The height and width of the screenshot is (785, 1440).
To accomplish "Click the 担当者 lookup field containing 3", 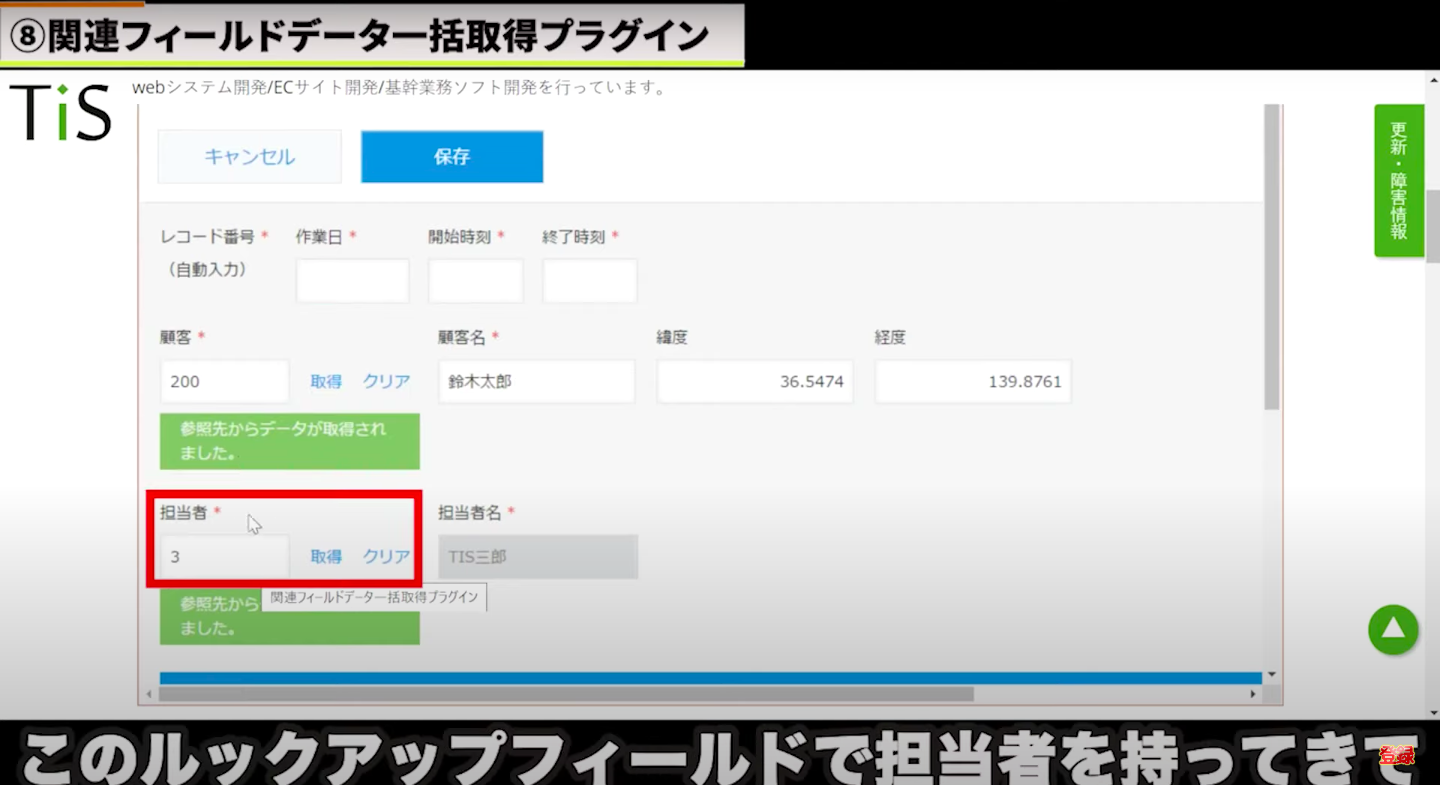I will point(224,557).
